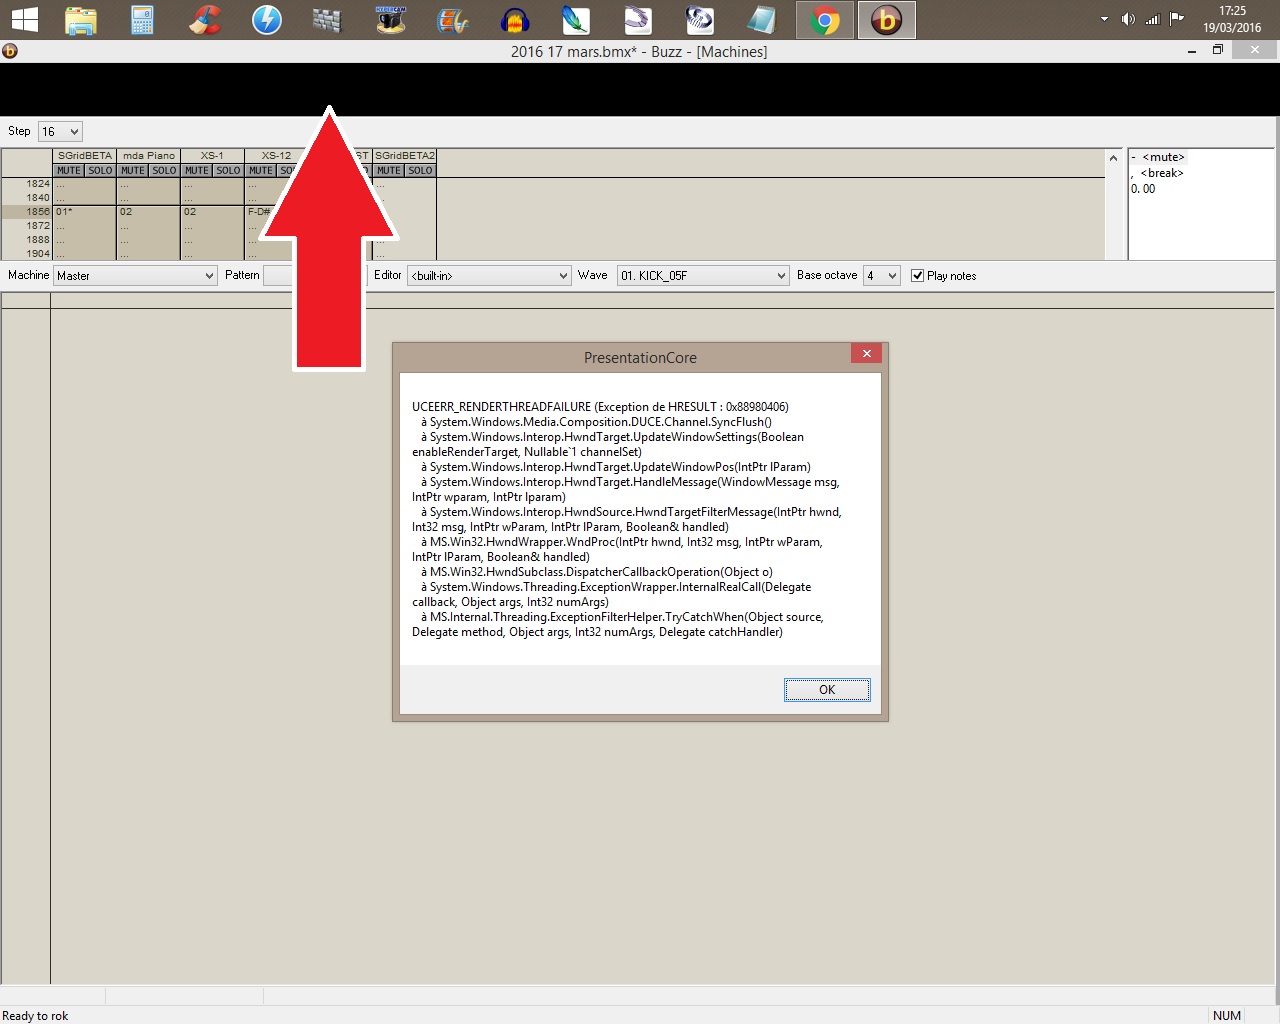
Task: Mute the SGridBETA2 track
Action: tap(389, 171)
